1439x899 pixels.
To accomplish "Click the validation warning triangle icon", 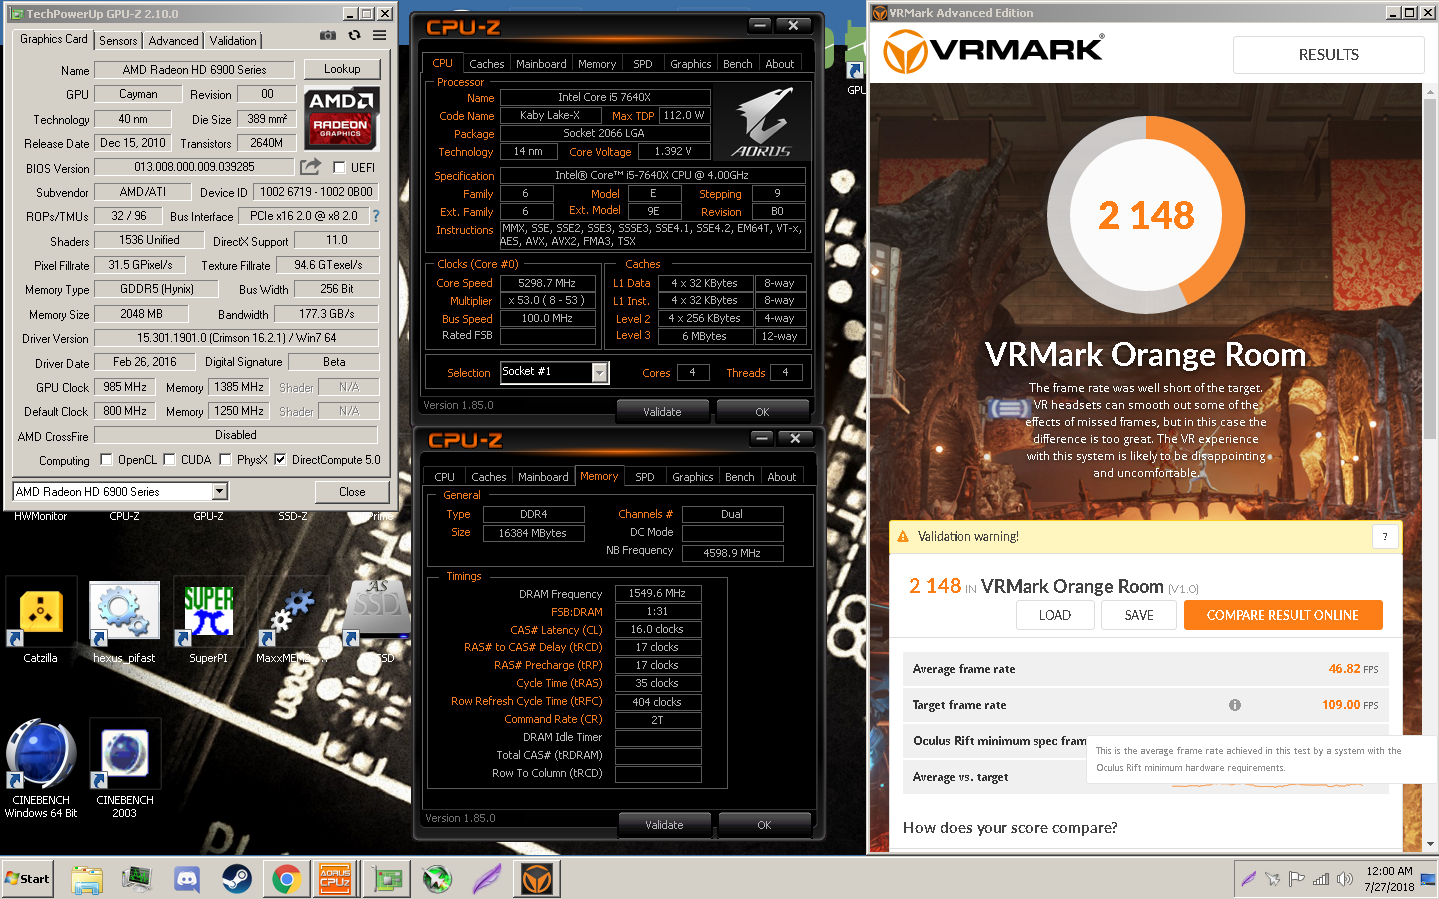I will [903, 537].
